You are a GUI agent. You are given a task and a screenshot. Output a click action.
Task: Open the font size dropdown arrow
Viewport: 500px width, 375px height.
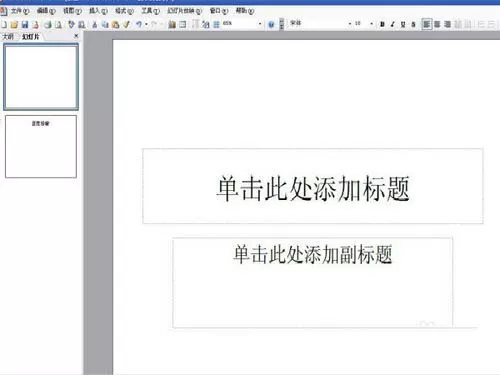click(x=371, y=24)
